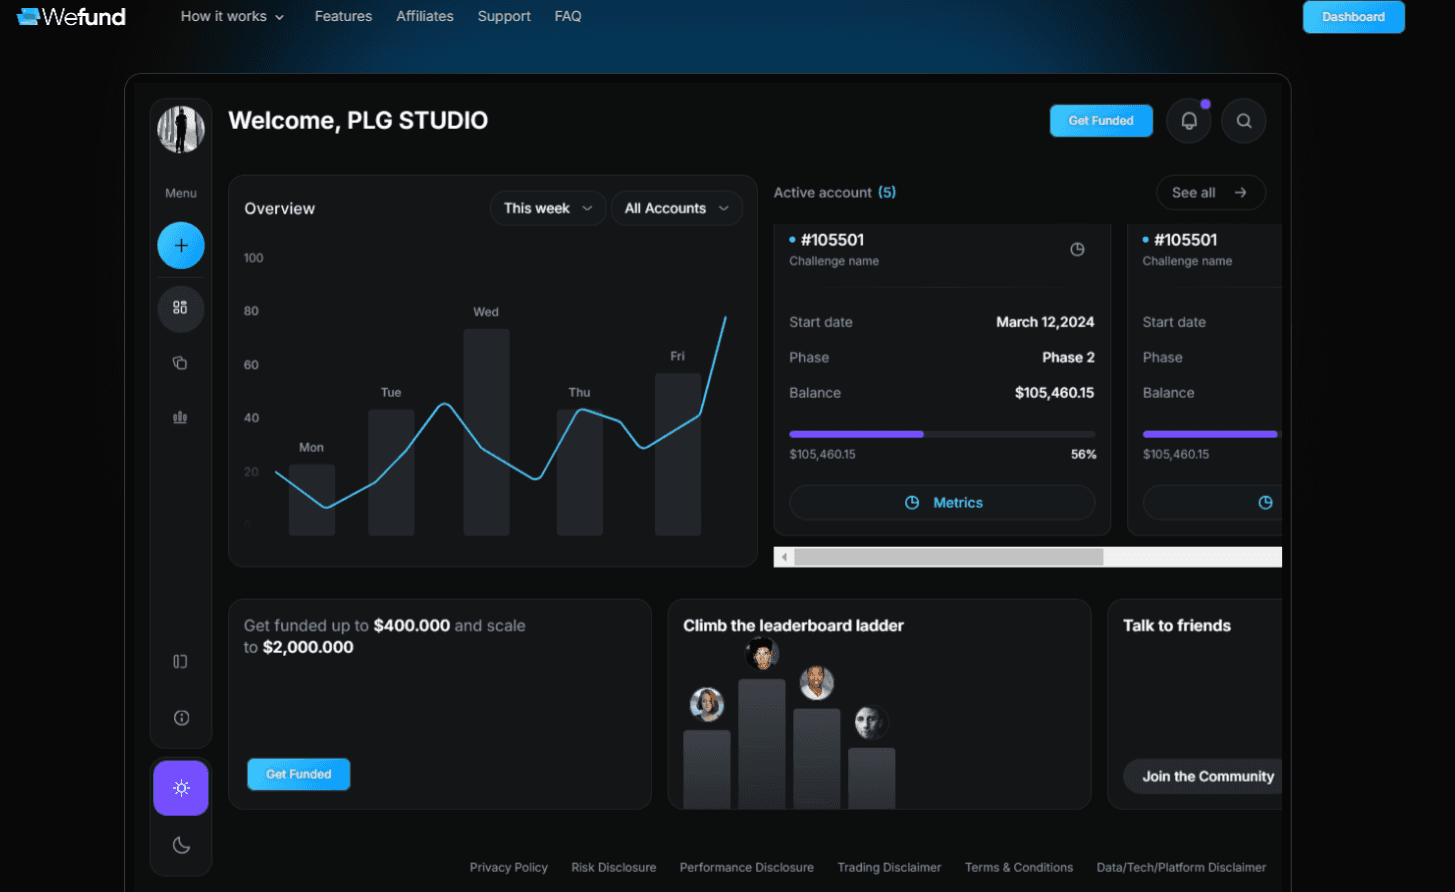
Task: Open Support in top navigation
Action: click(504, 16)
